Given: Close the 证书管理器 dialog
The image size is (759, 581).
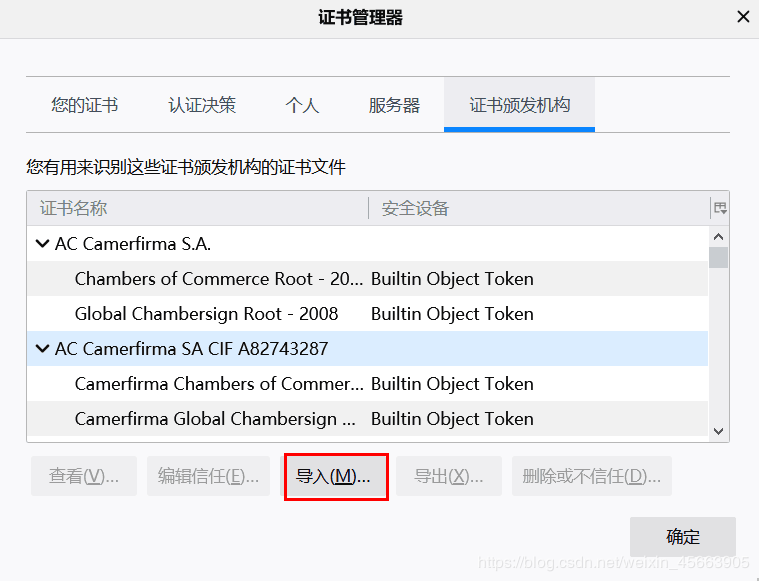Looking at the screenshot, I should 743,17.
